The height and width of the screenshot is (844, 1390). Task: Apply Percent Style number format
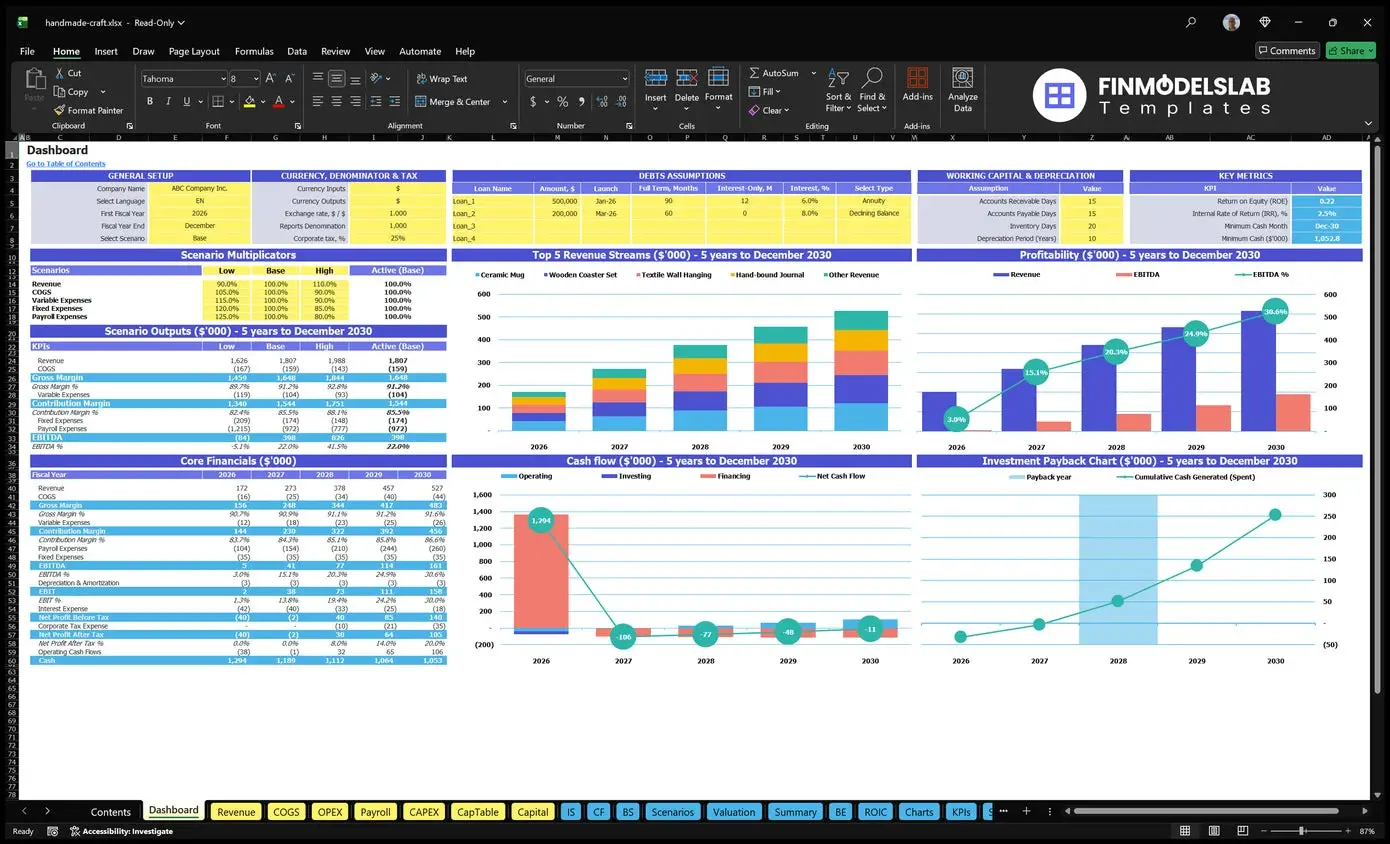coord(563,101)
